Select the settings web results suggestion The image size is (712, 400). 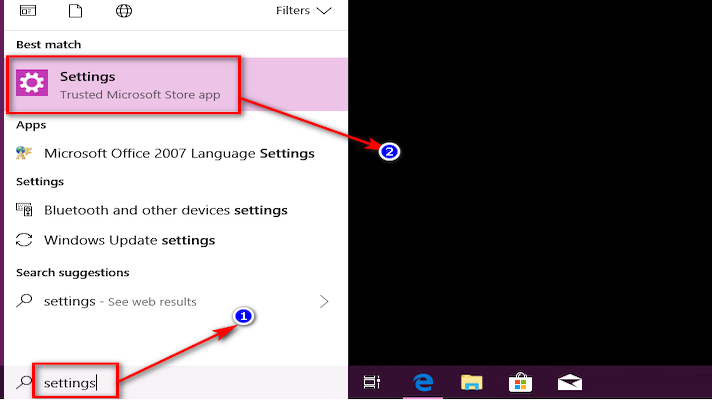click(x=176, y=301)
